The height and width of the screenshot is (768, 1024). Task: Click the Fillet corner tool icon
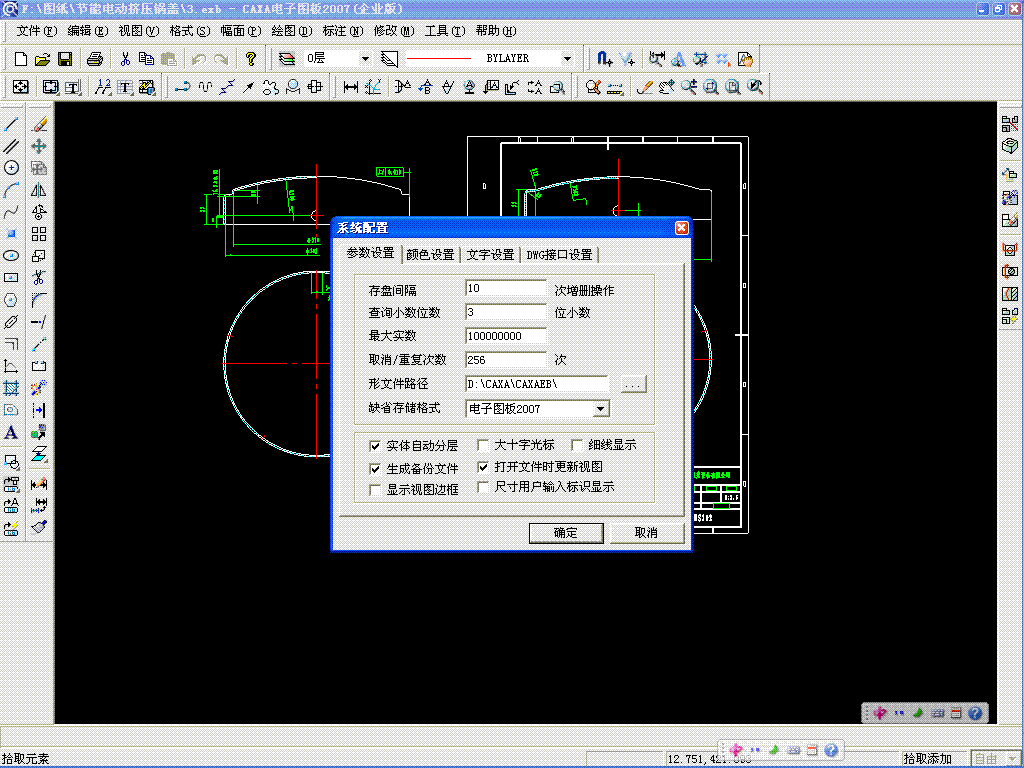pyautogui.click(x=39, y=300)
